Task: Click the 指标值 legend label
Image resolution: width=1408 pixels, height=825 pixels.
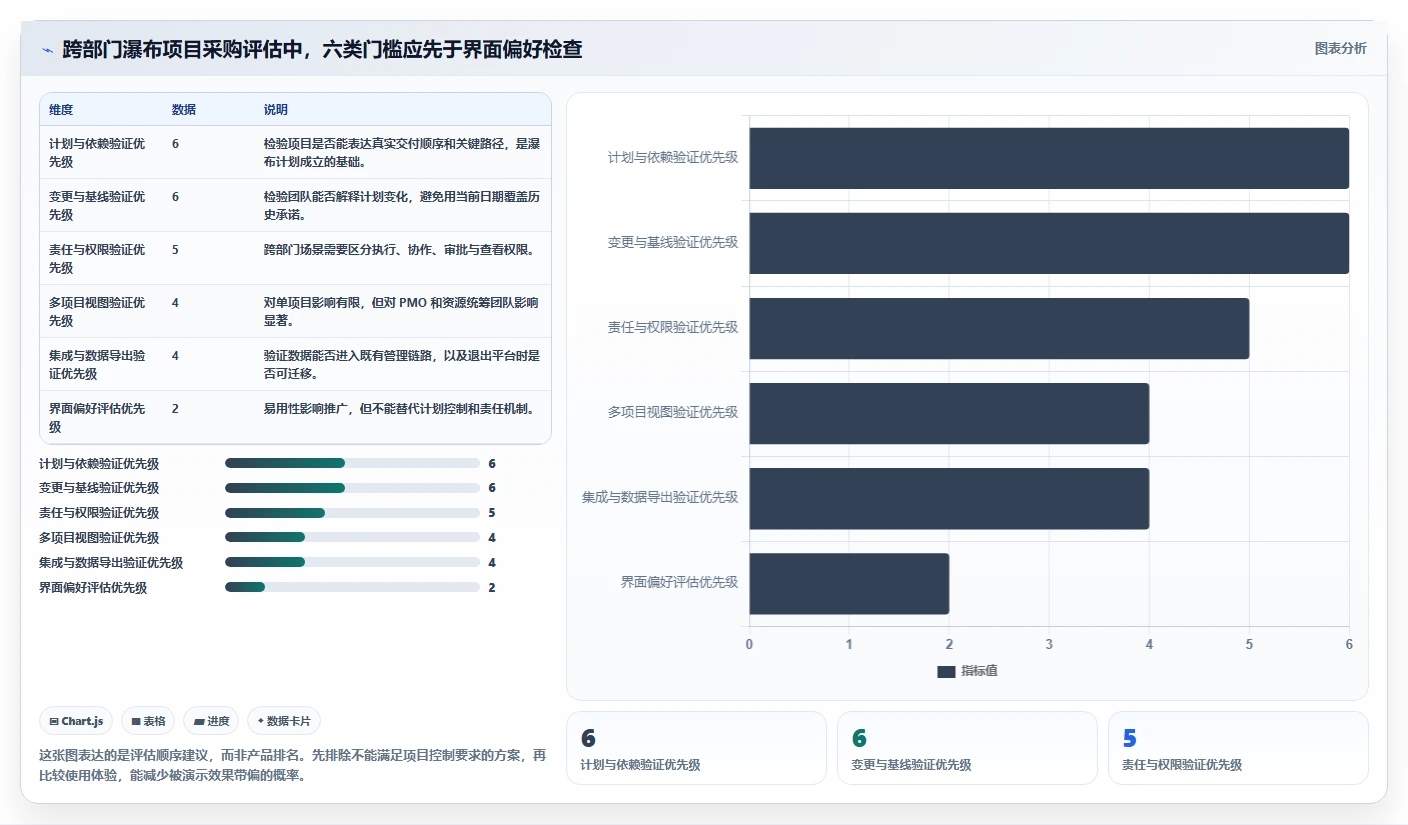Action: [979, 671]
